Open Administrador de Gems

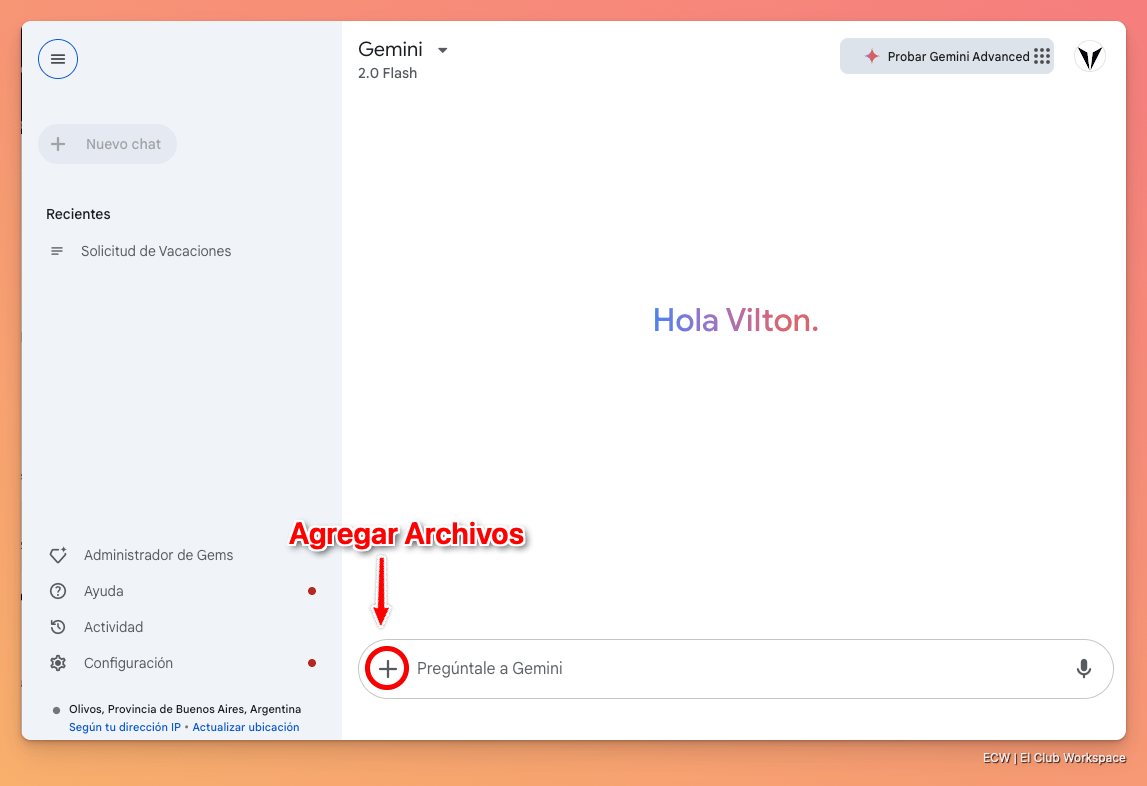tap(158, 555)
